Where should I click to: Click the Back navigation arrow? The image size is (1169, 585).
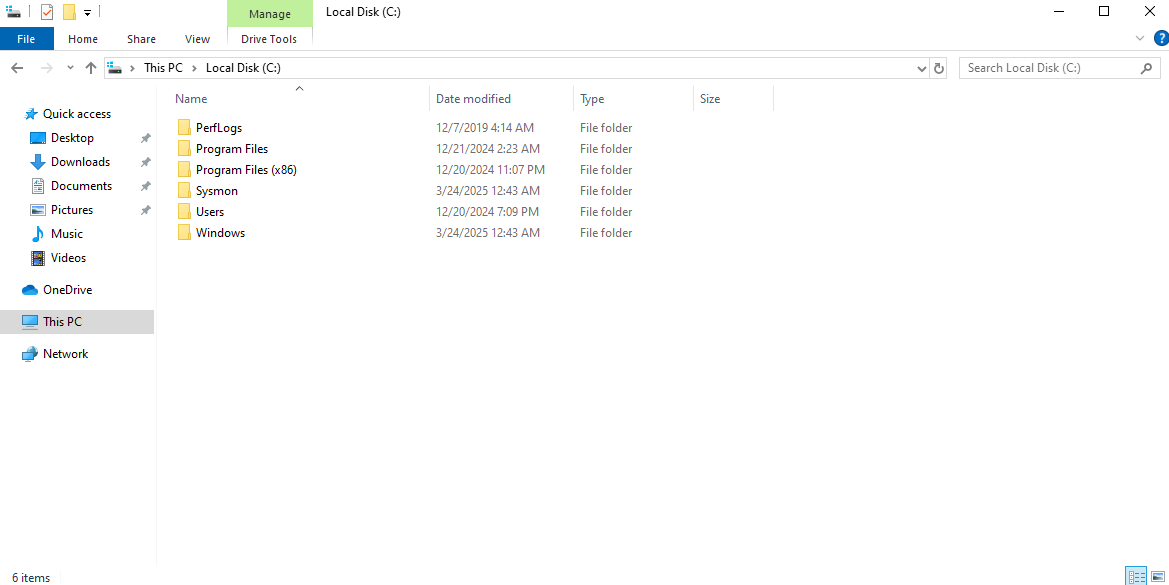click(17, 68)
